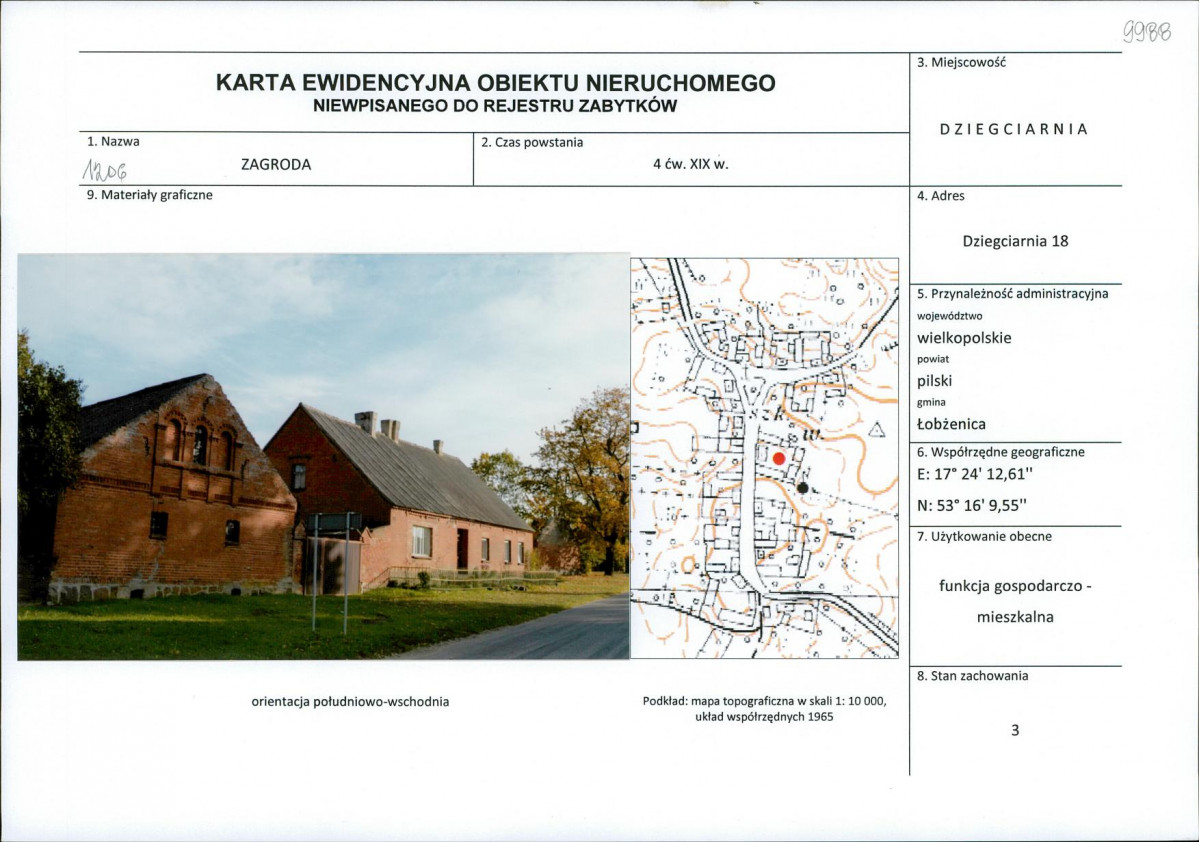Click the Łobżenica gmina entry

(949, 423)
